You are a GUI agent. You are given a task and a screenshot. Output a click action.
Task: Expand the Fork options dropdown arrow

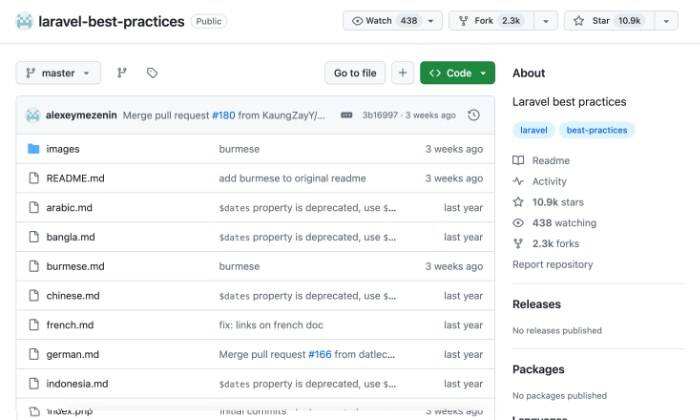pyautogui.click(x=545, y=21)
